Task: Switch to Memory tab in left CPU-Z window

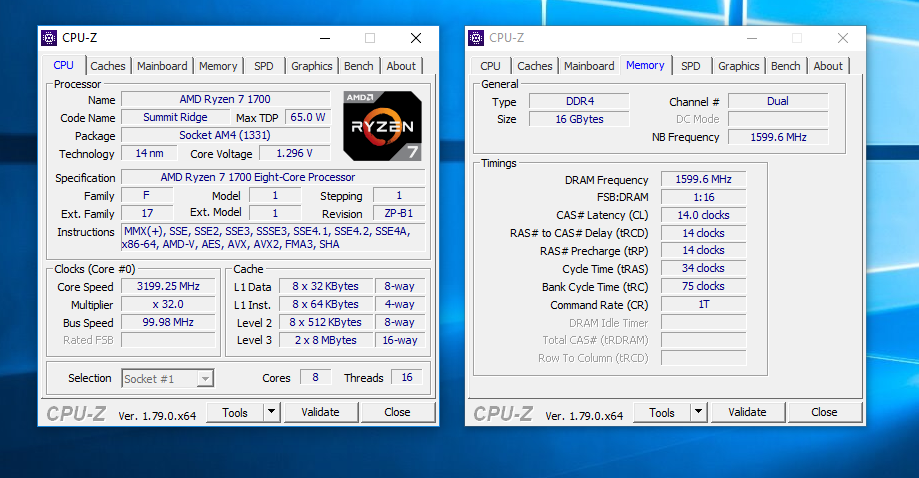Action: (x=218, y=66)
